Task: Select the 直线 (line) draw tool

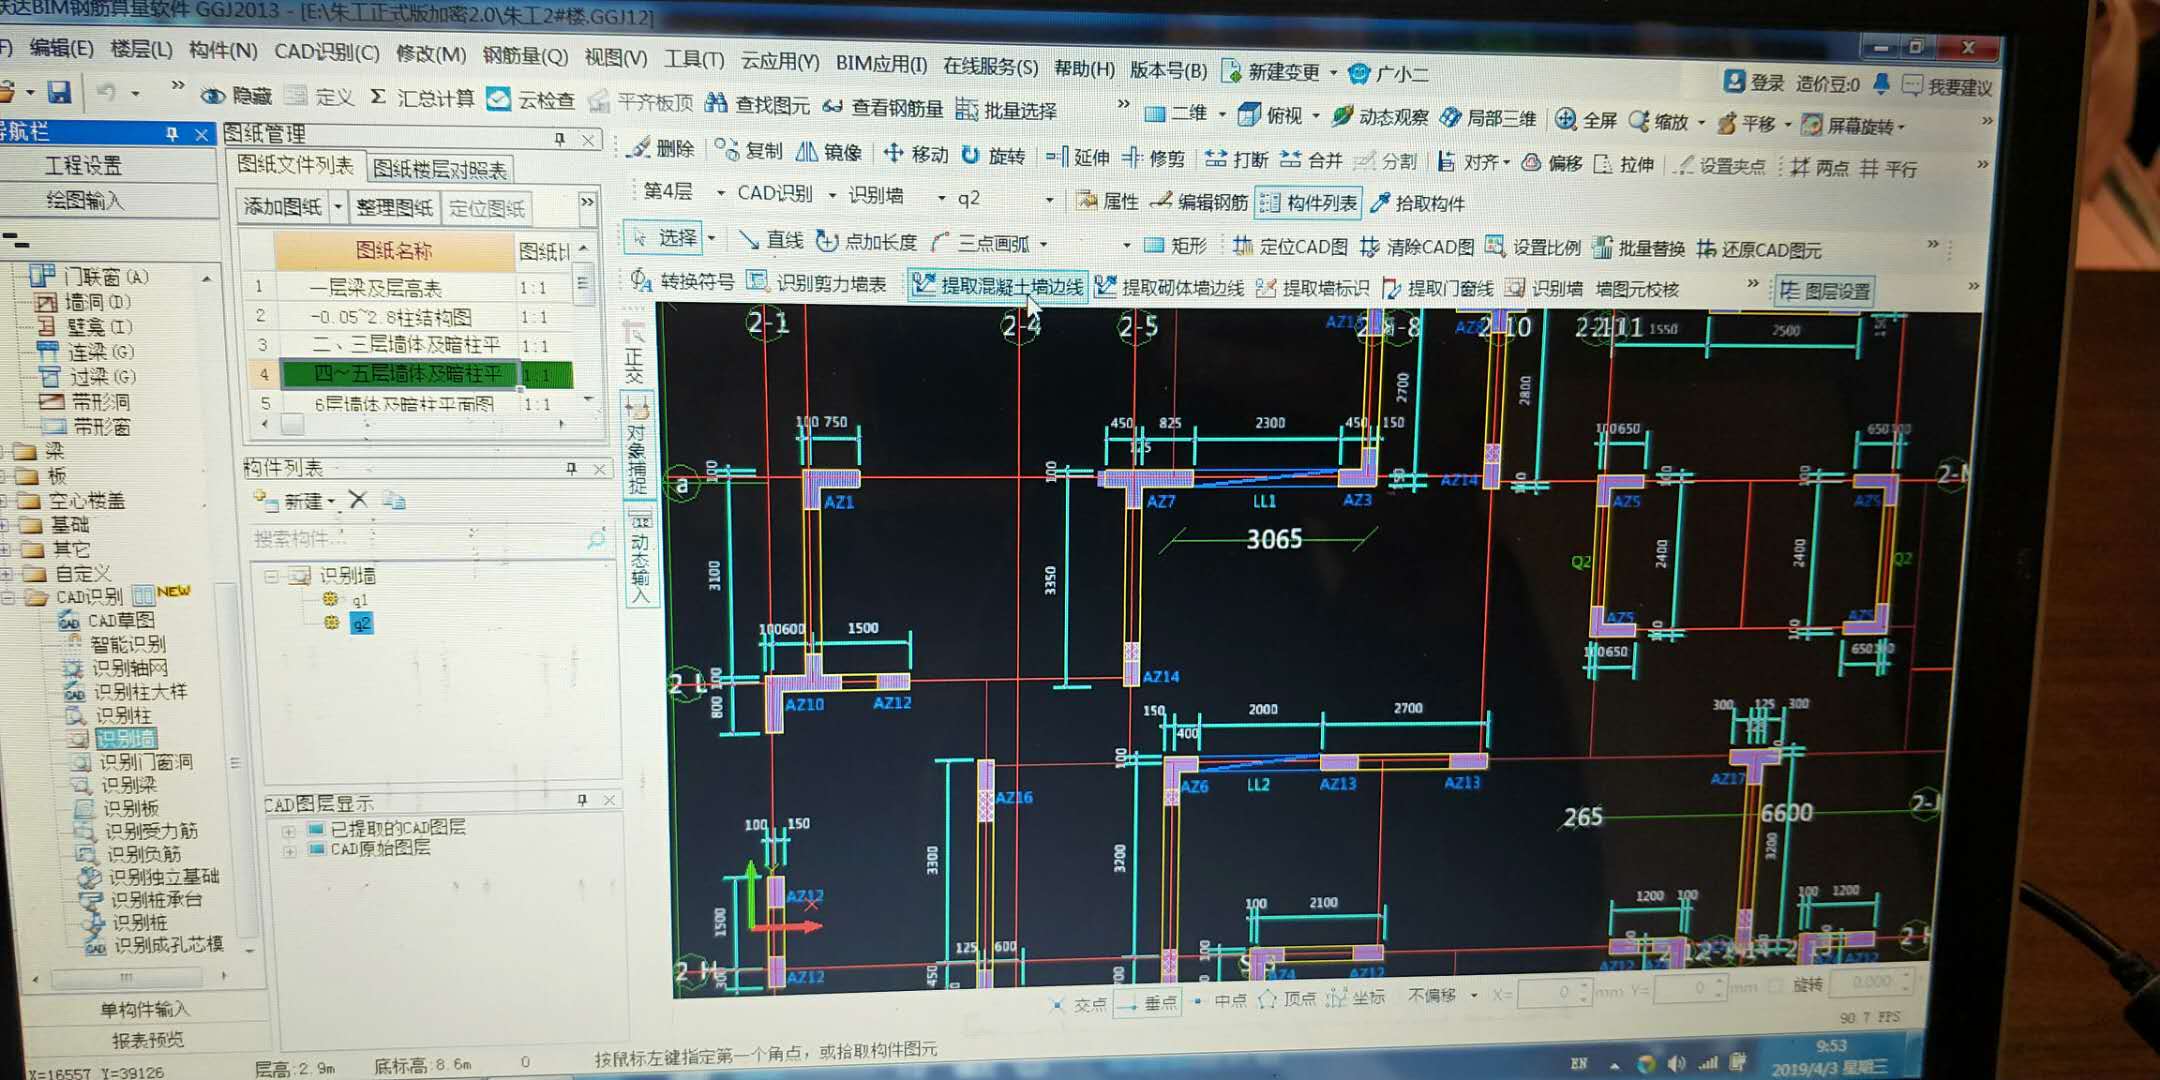Action: click(771, 240)
